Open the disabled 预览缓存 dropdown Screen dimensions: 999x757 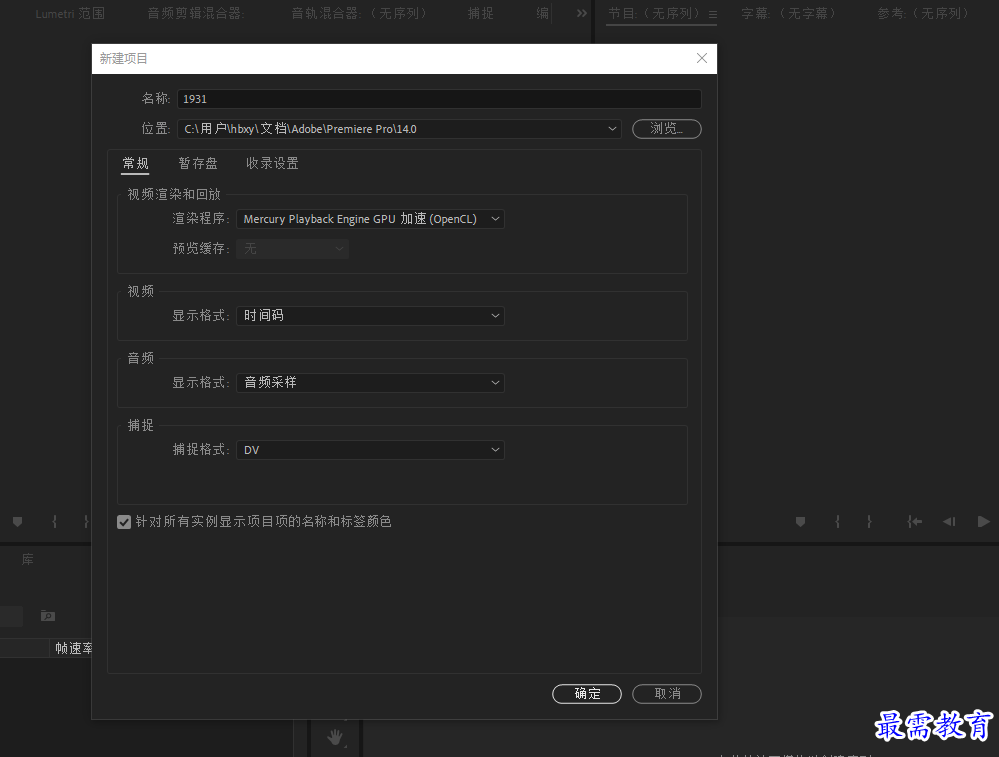pyautogui.click(x=292, y=249)
